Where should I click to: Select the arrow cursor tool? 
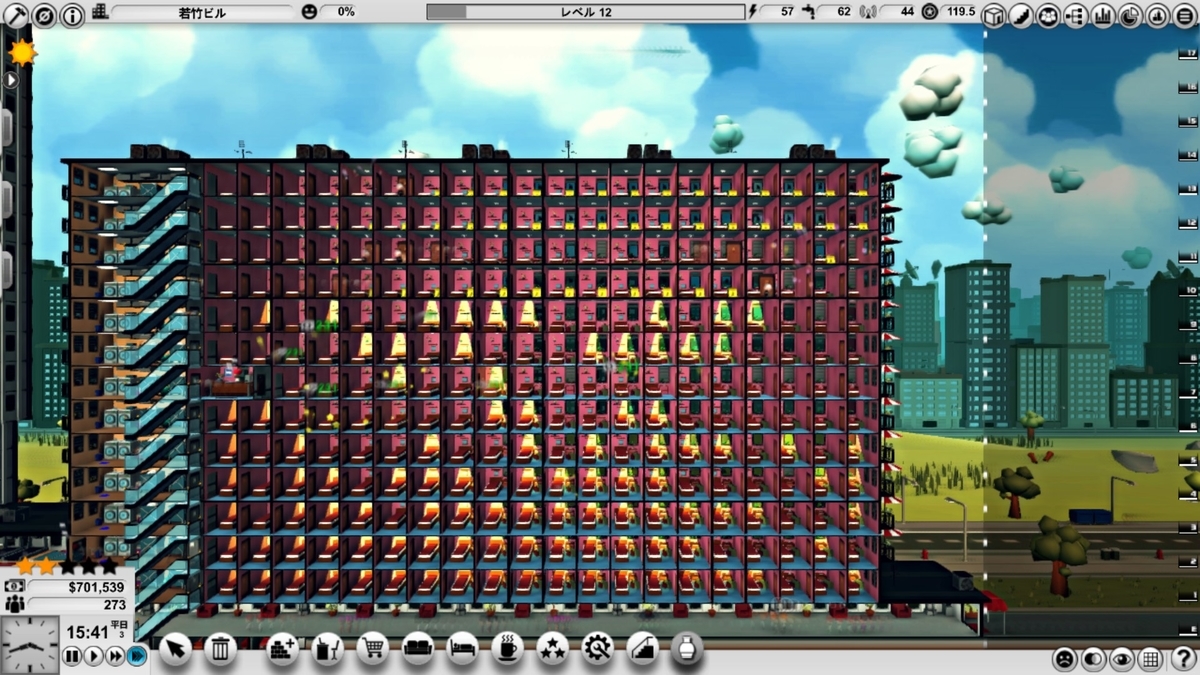pyautogui.click(x=175, y=649)
